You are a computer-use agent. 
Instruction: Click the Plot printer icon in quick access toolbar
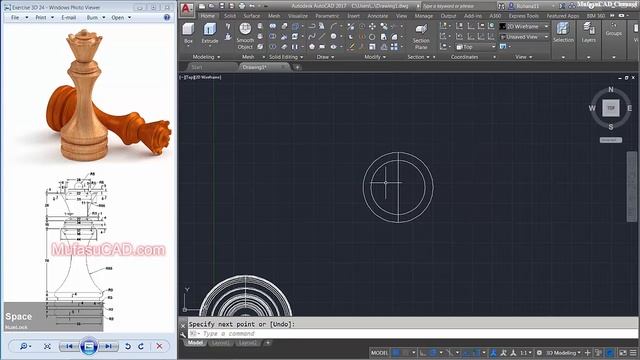pyautogui.click(x=242, y=6)
